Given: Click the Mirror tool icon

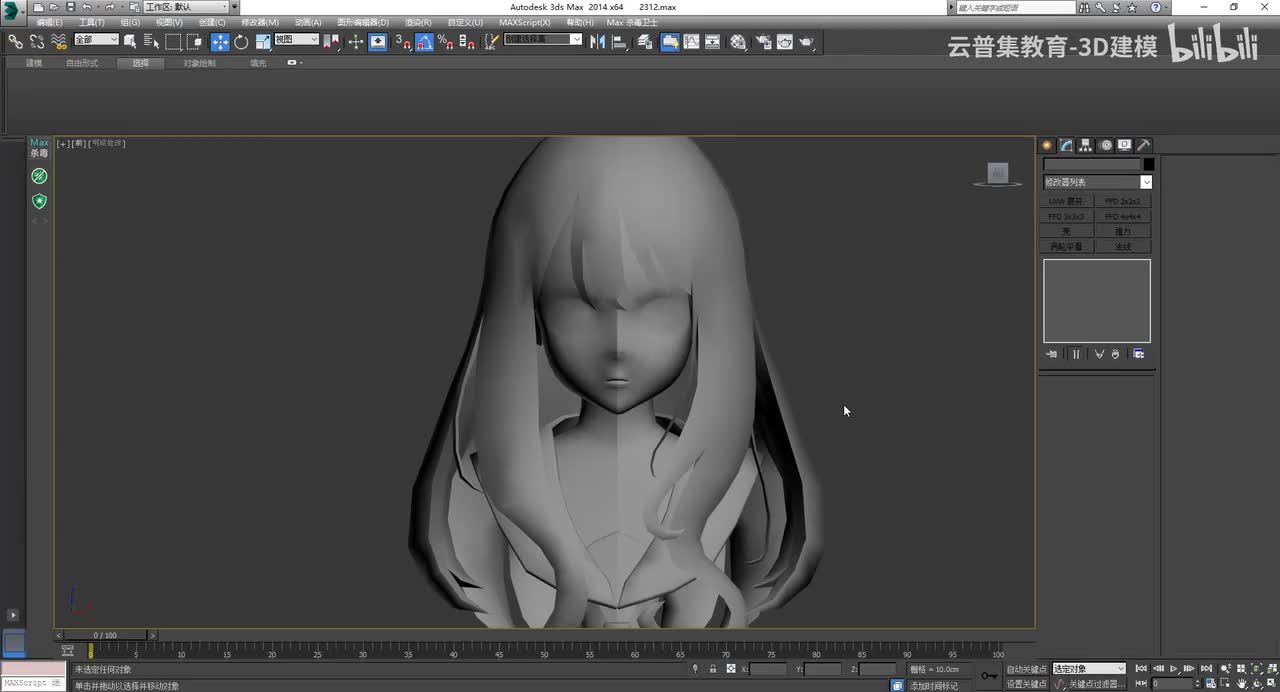Looking at the screenshot, I should (x=598, y=42).
